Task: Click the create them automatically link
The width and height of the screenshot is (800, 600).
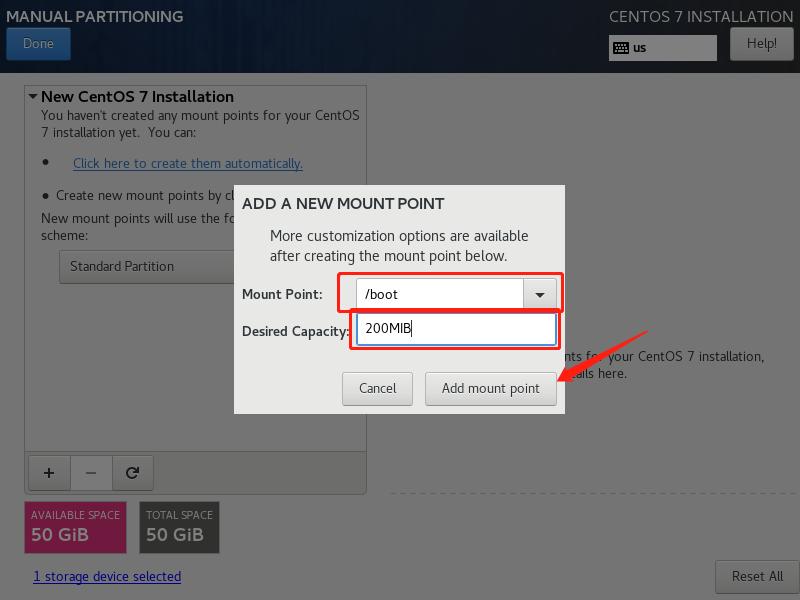Action: [188, 163]
